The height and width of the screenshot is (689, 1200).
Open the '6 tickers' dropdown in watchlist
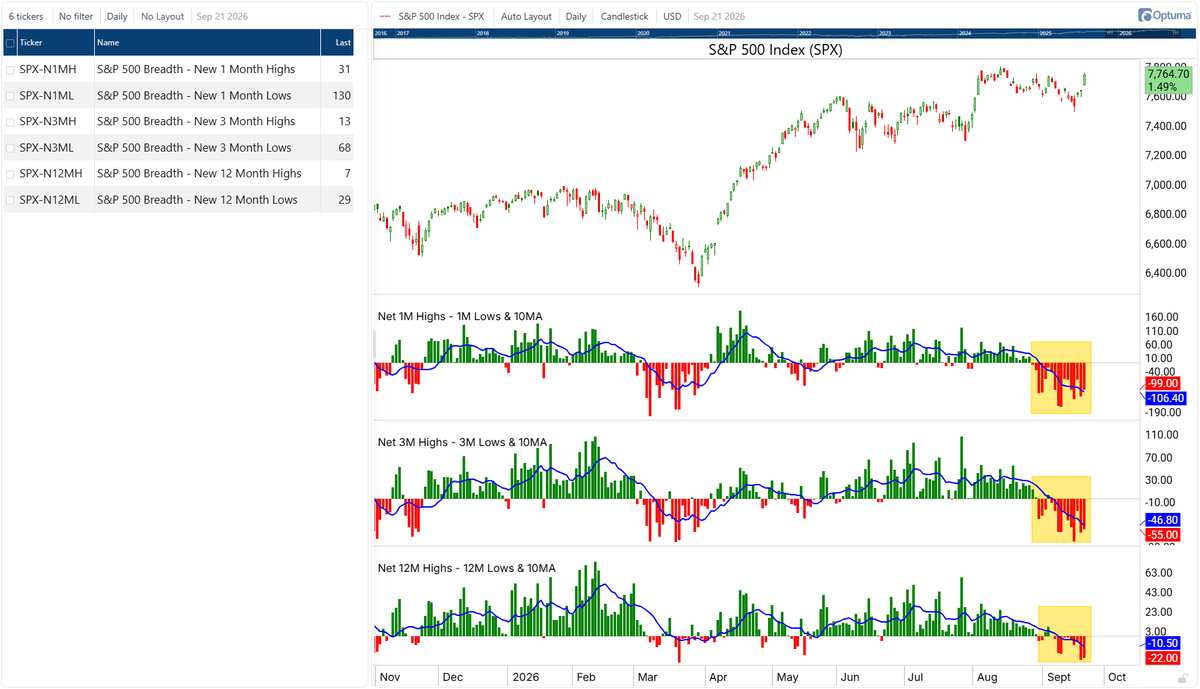pyautogui.click(x=26, y=17)
